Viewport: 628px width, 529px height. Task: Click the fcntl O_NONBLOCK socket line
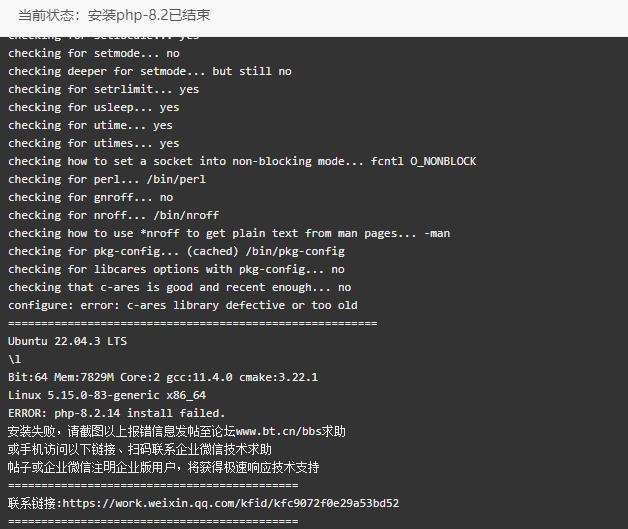point(242,161)
